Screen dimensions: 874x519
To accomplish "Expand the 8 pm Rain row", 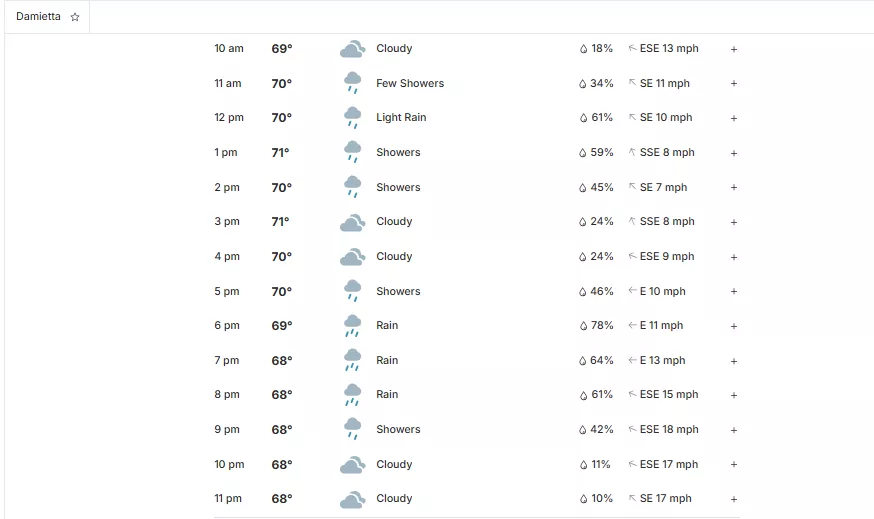I will (734, 395).
